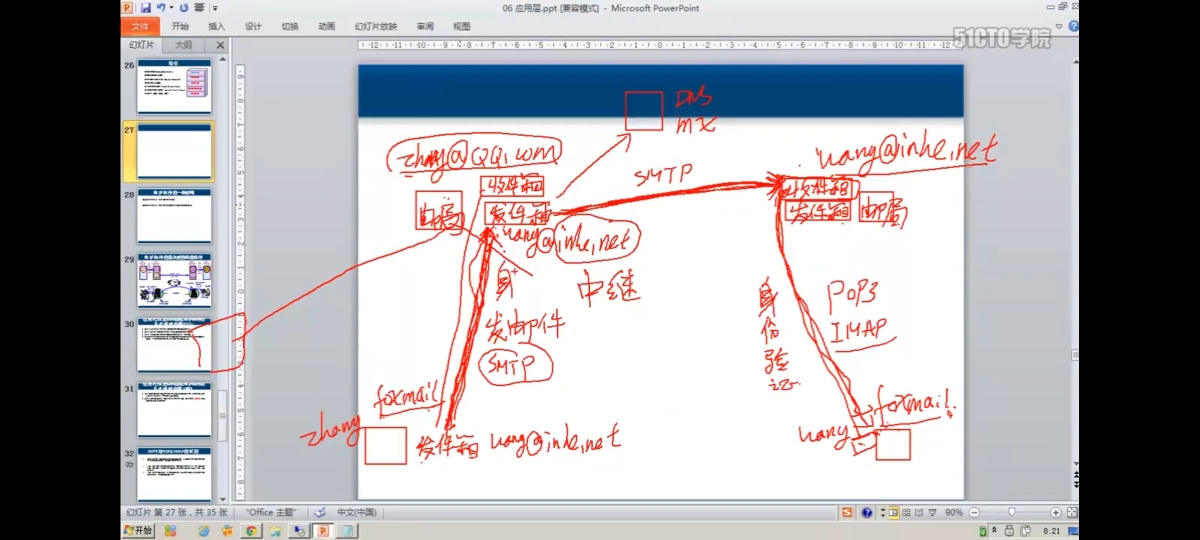This screenshot has height=540, width=1200.
Task: Click Fit slide to window icon
Action: click(x=1071, y=512)
